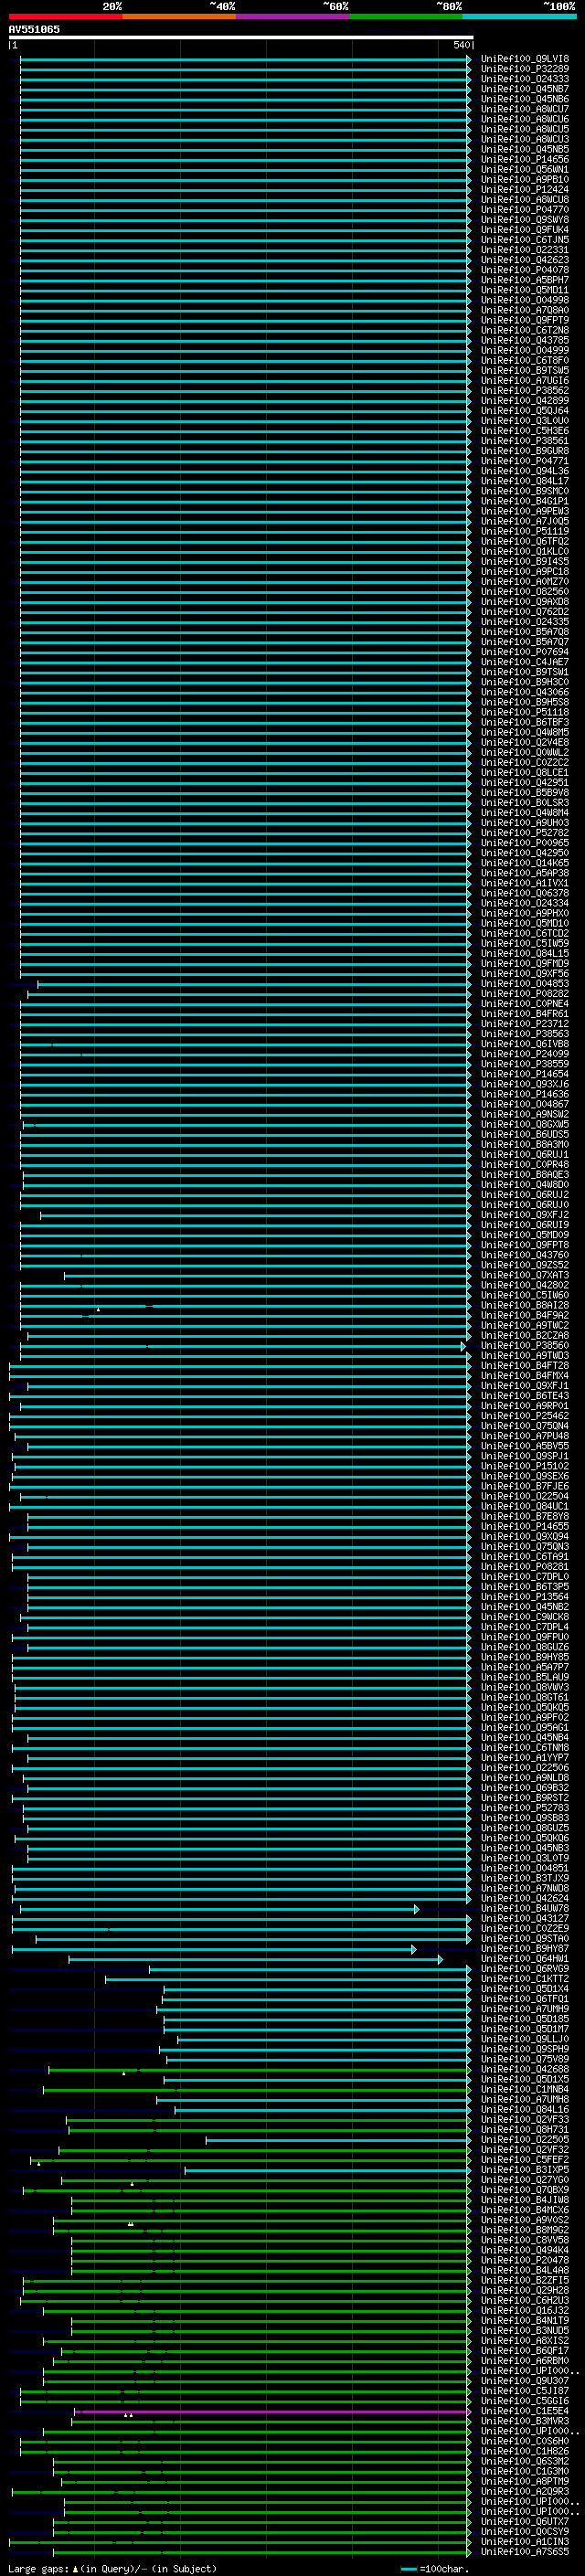Click the UniRef100_B9GUR8 hit label
Viewport: 585px width, 2576px height.
pos(525,451)
